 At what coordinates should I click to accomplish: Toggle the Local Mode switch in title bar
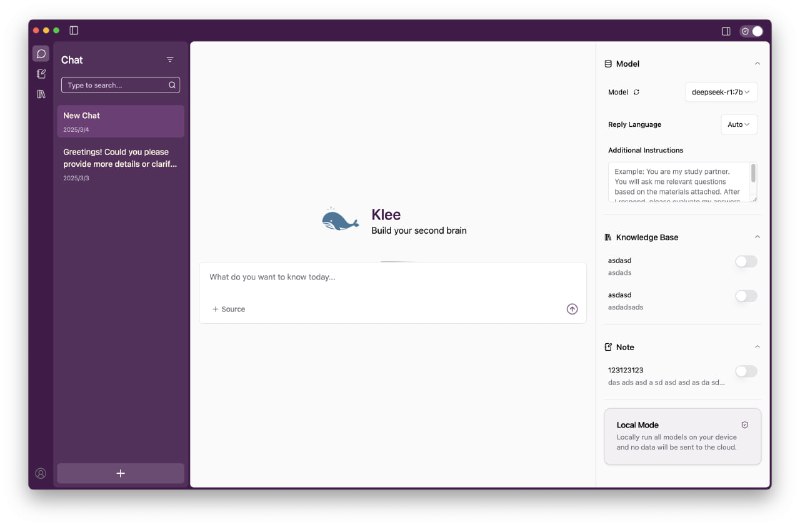(x=751, y=31)
